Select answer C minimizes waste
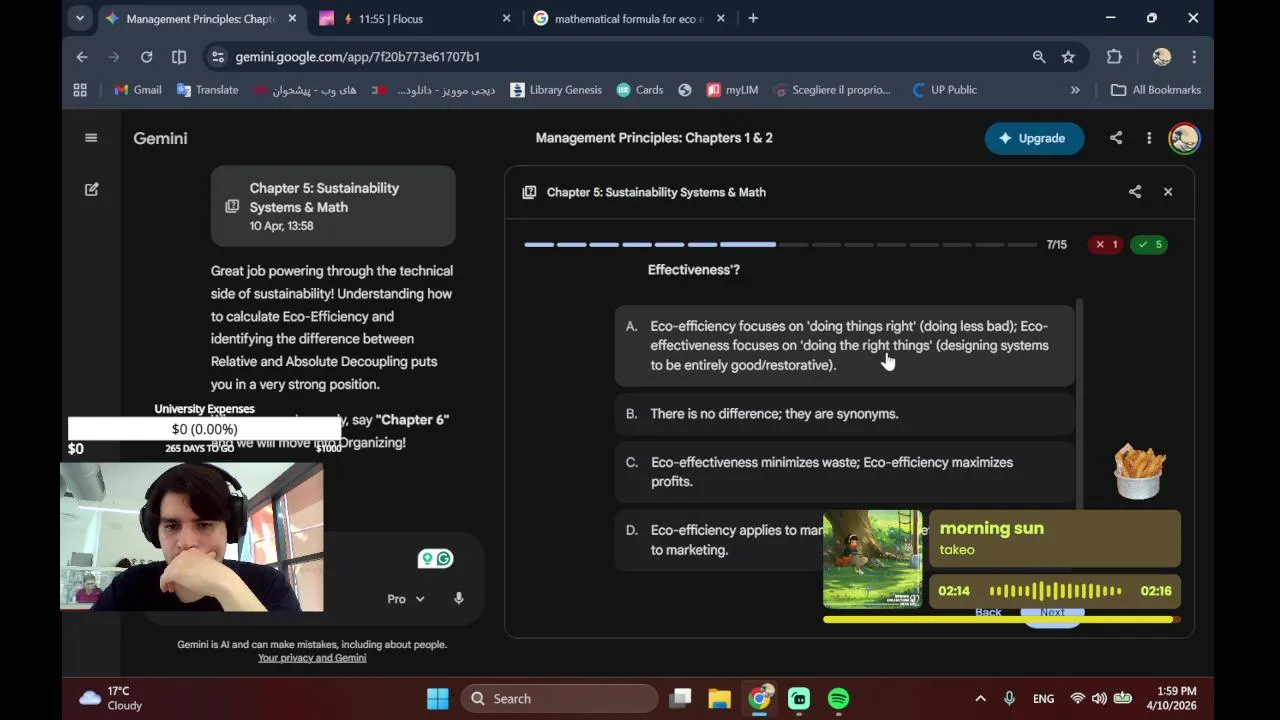Image resolution: width=1280 pixels, height=720 pixels. tap(844, 472)
